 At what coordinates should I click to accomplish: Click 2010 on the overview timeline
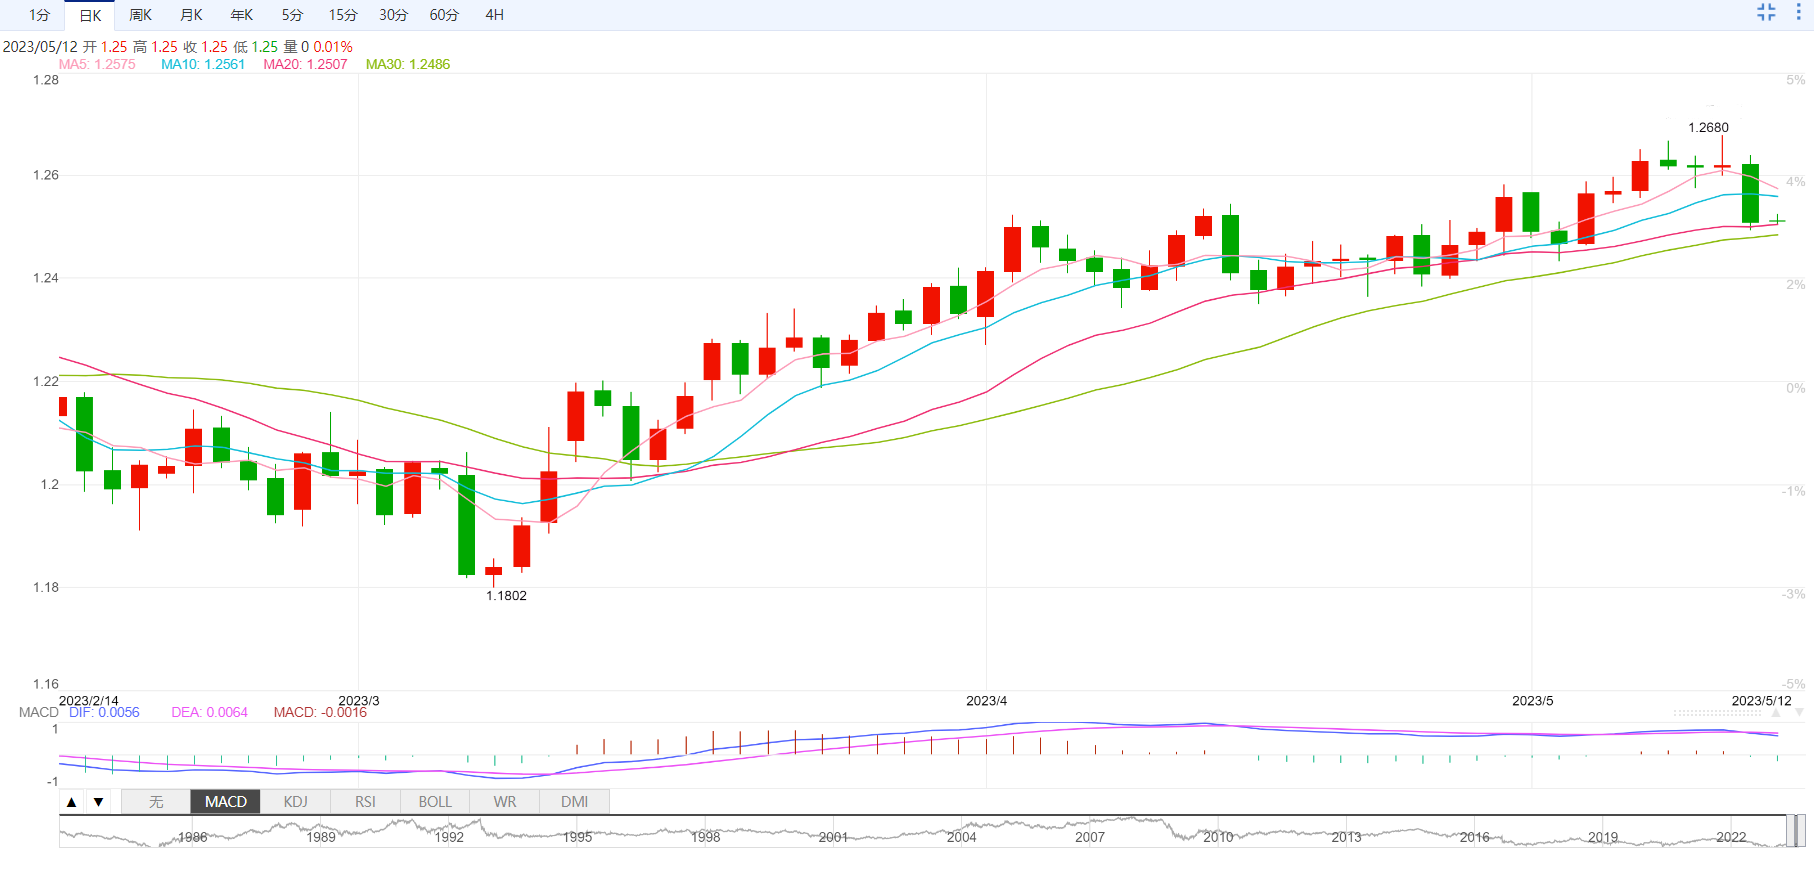1218,837
